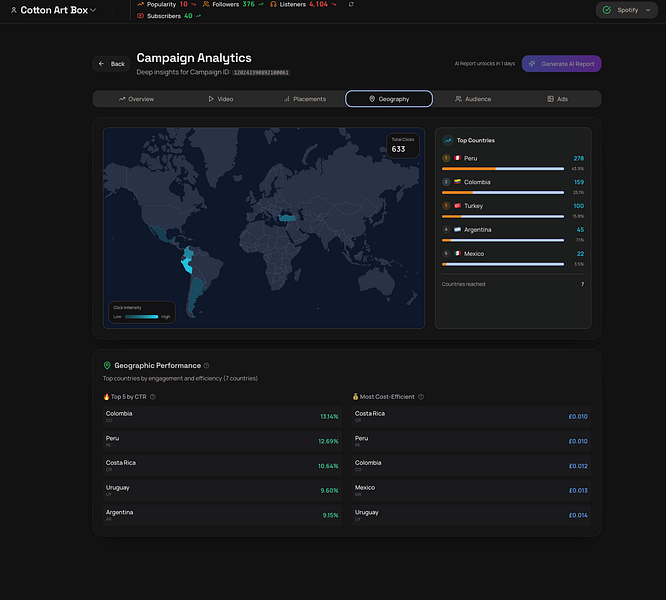This screenshot has height=600, width=666.
Task: Click the refresh stats icon in header
Action: point(351,4)
